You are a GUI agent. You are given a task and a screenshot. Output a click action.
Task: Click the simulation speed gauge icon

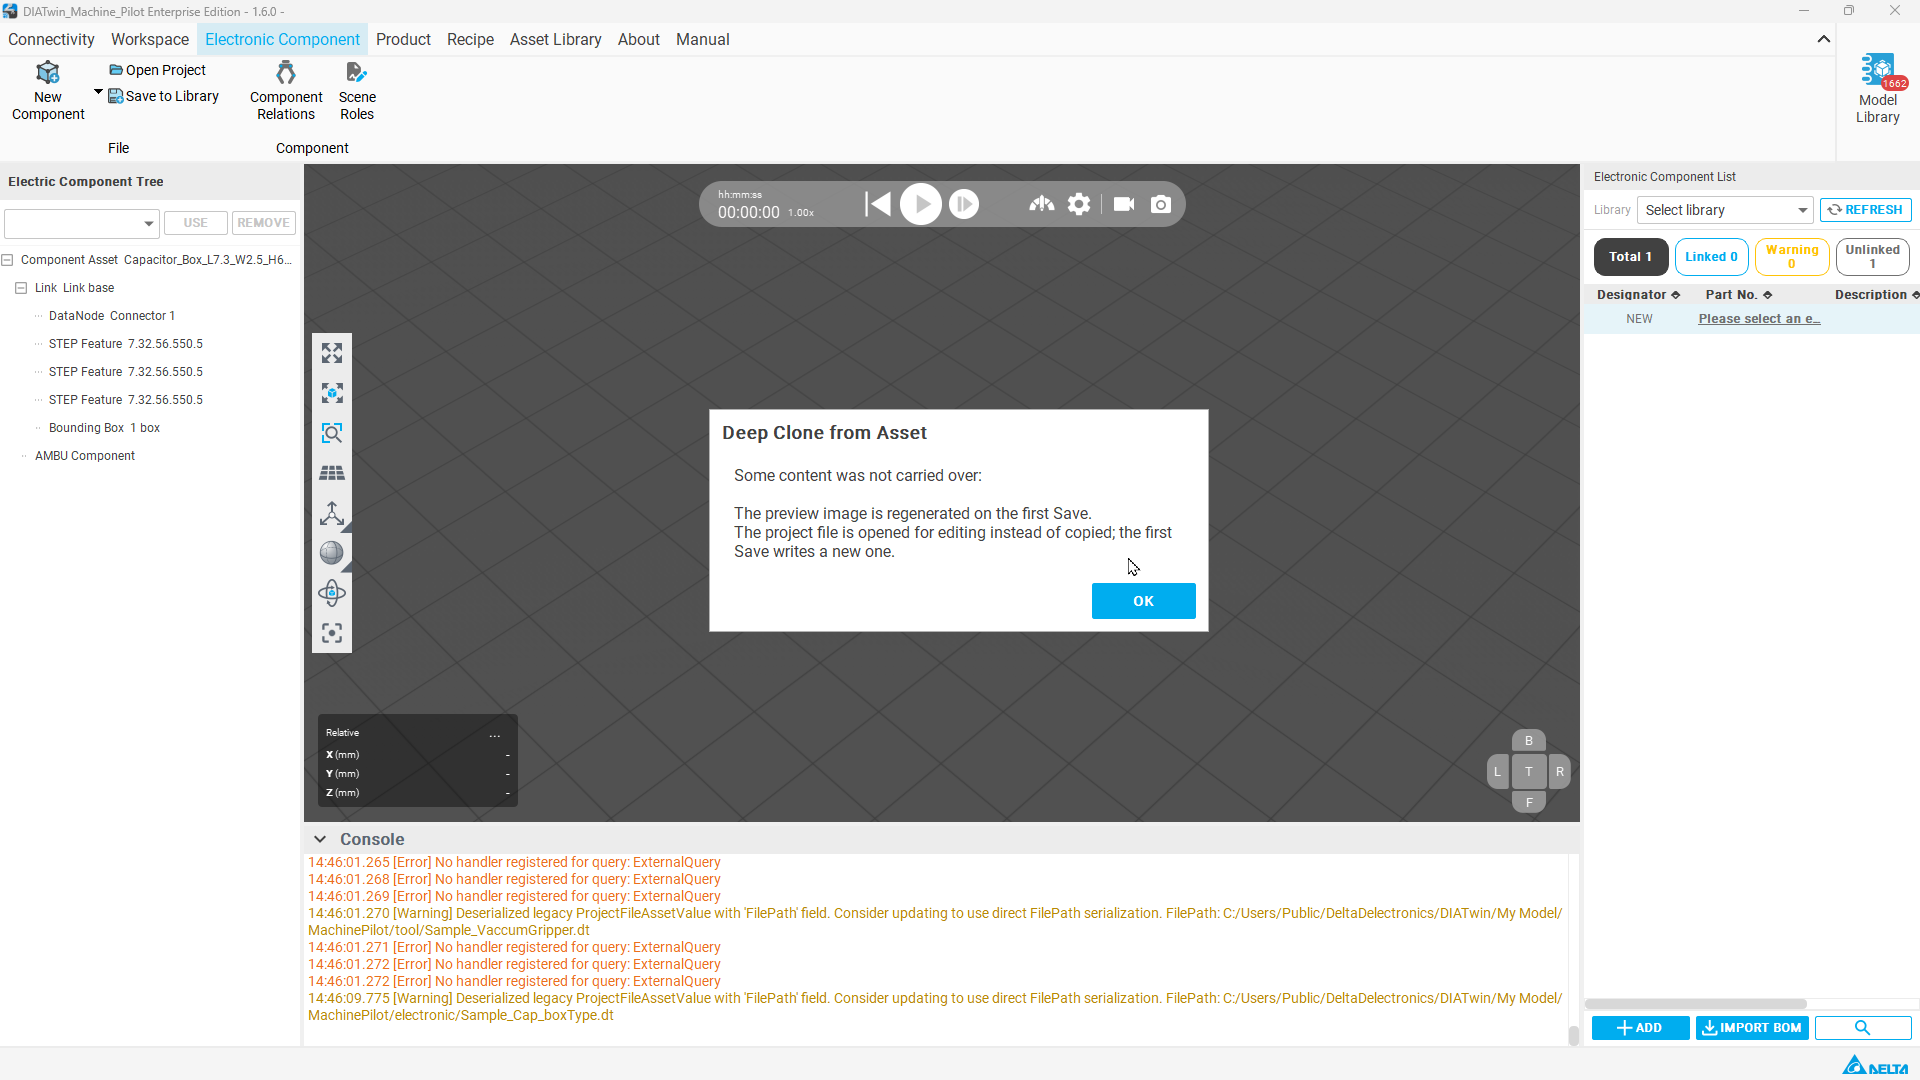tap(1042, 204)
